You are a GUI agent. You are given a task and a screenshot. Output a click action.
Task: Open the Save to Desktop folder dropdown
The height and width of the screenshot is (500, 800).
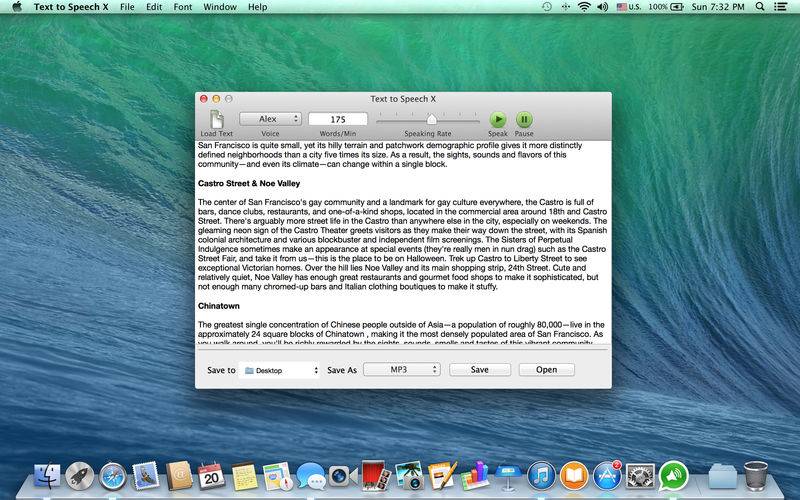(280, 370)
